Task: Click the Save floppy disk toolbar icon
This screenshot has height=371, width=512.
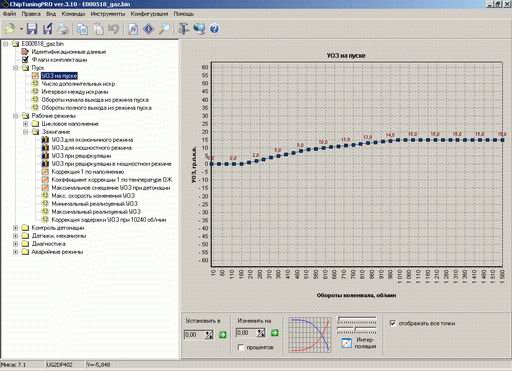Action: click(32, 29)
